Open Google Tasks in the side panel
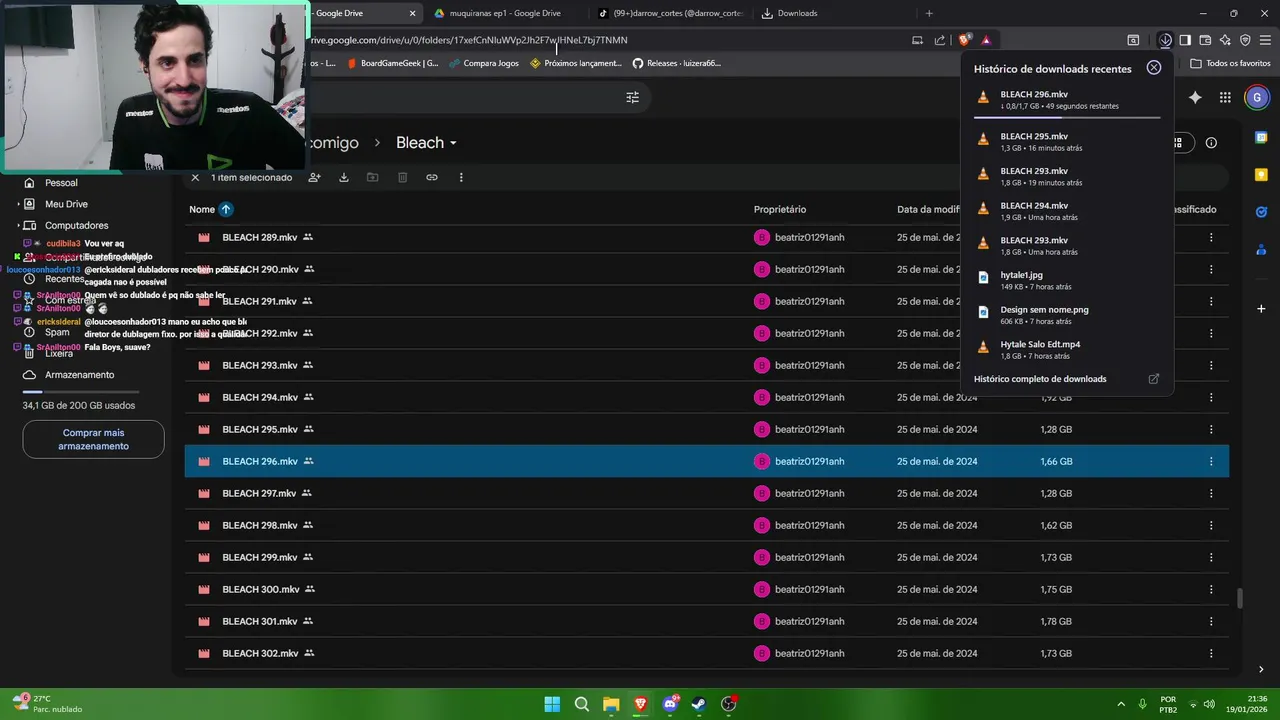This screenshot has height=720, width=1280. pyautogui.click(x=1261, y=212)
